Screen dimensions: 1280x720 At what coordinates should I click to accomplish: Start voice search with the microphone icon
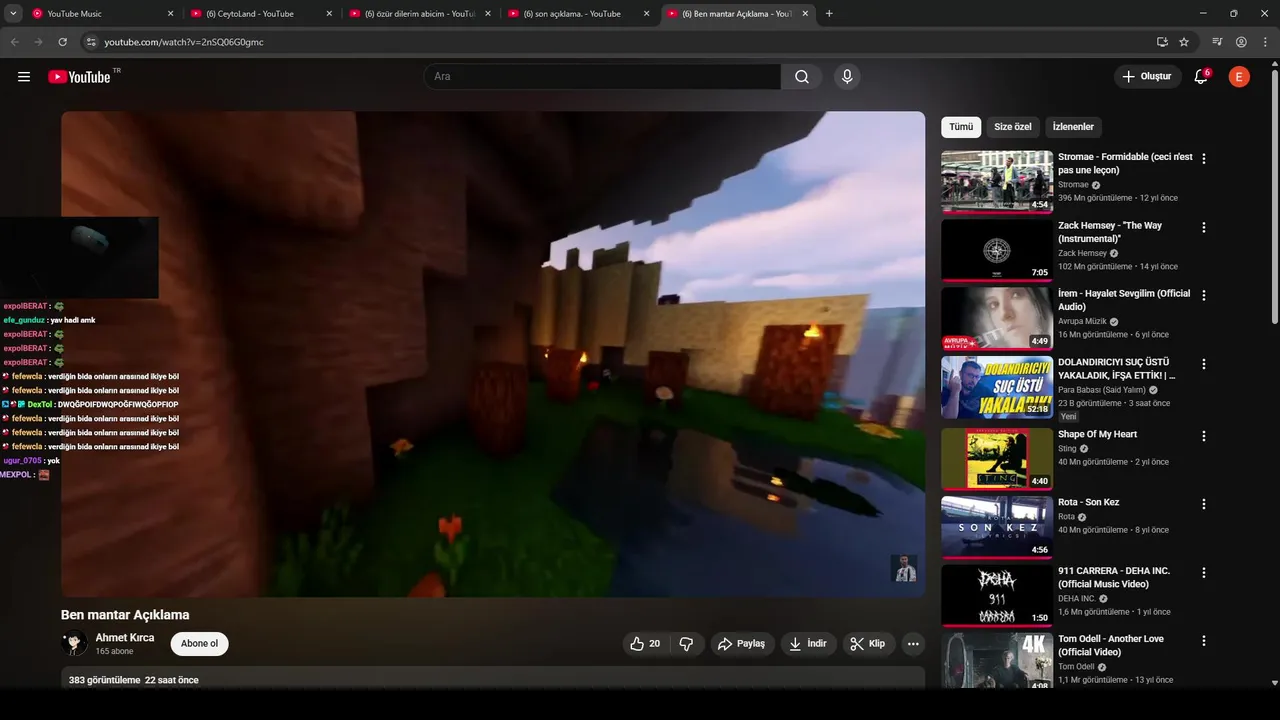[847, 77]
